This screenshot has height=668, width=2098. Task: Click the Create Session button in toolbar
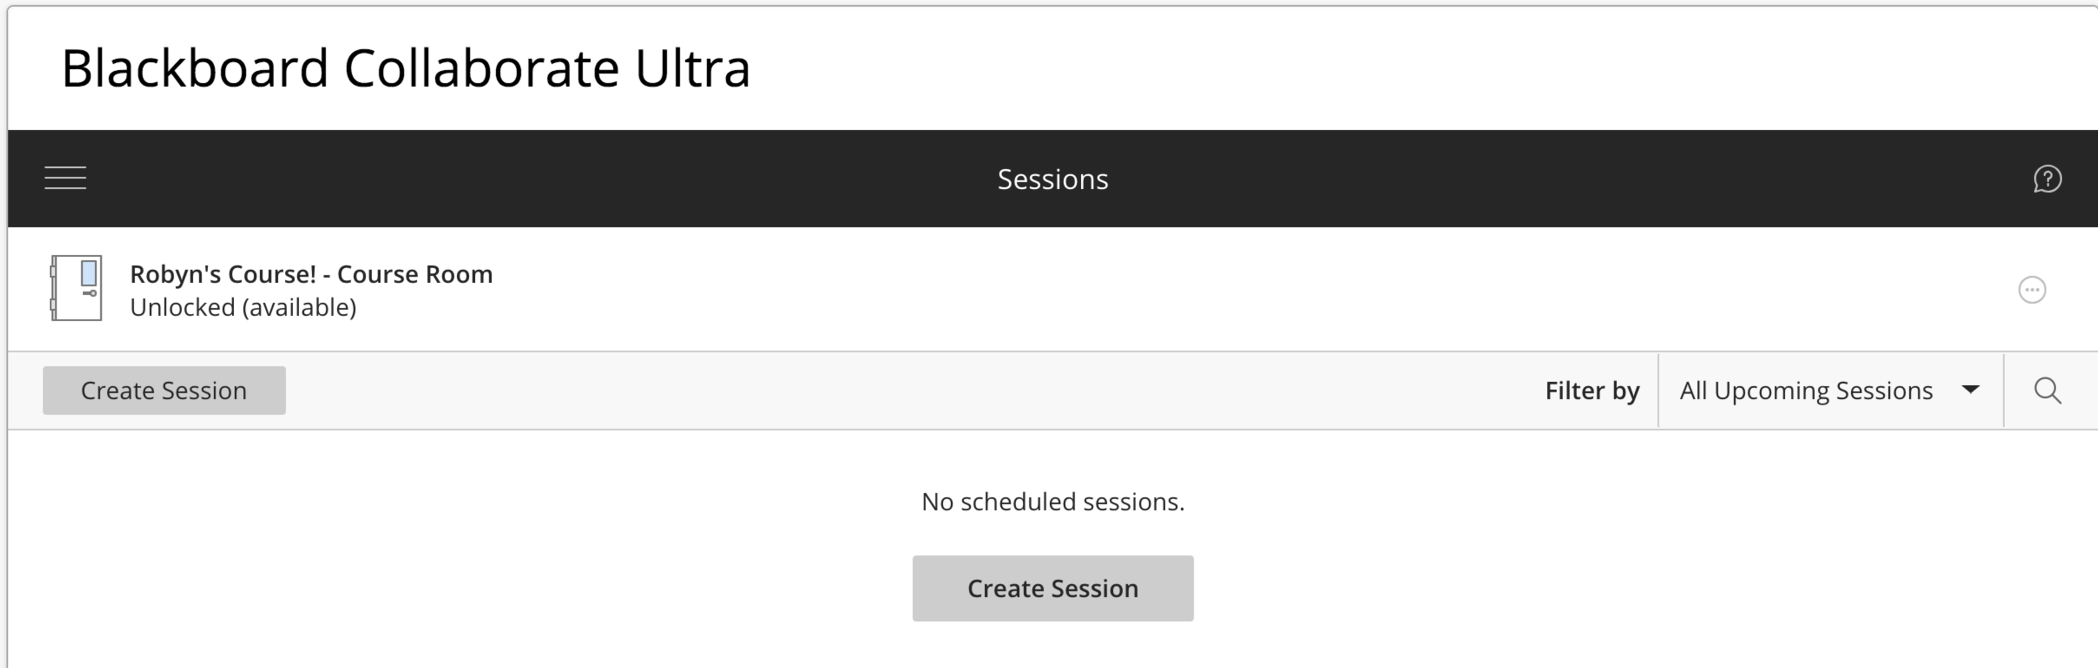[x=164, y=390]
